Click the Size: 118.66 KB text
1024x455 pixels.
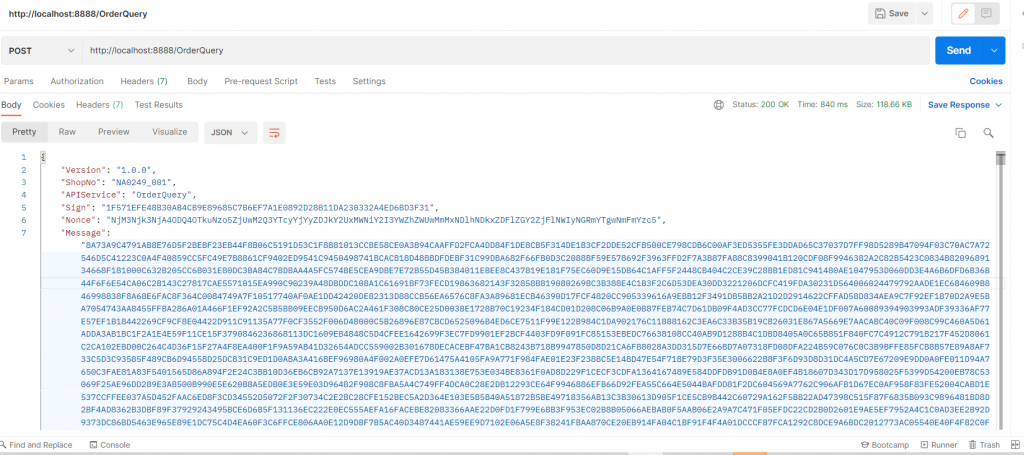pyautogui.click(x=884, y=105)
